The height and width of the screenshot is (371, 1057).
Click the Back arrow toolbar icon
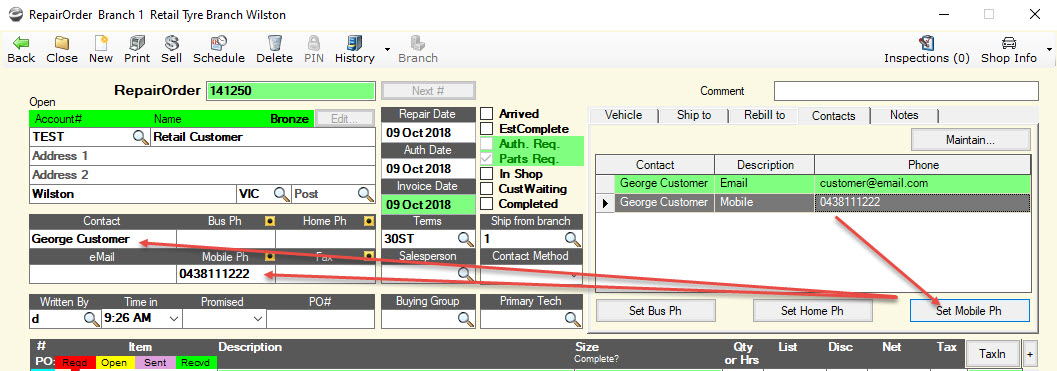21,43
